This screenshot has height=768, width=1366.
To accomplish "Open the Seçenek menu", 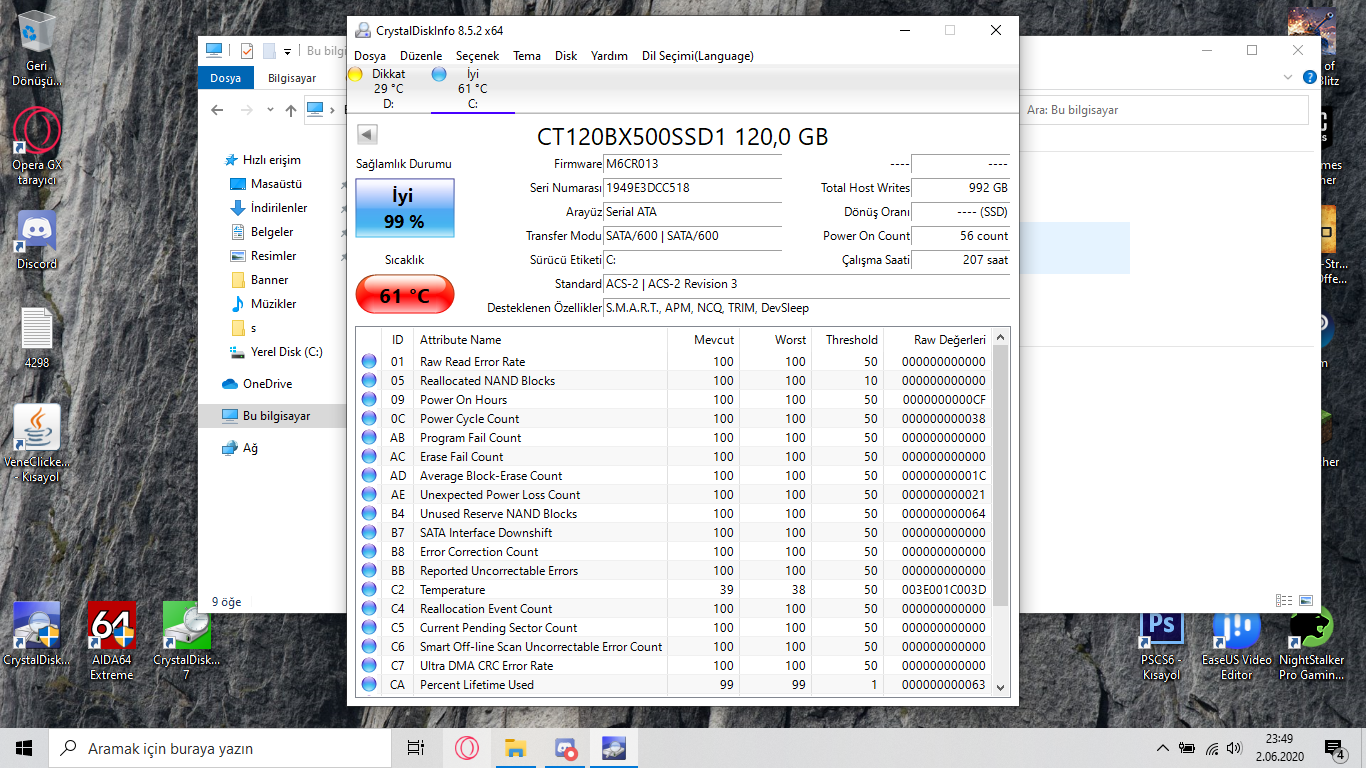I will point(477,56).
